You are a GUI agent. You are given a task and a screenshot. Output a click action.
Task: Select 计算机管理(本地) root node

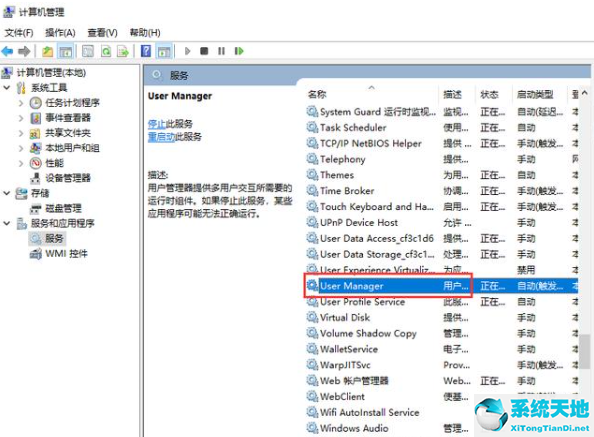[51, 72]
